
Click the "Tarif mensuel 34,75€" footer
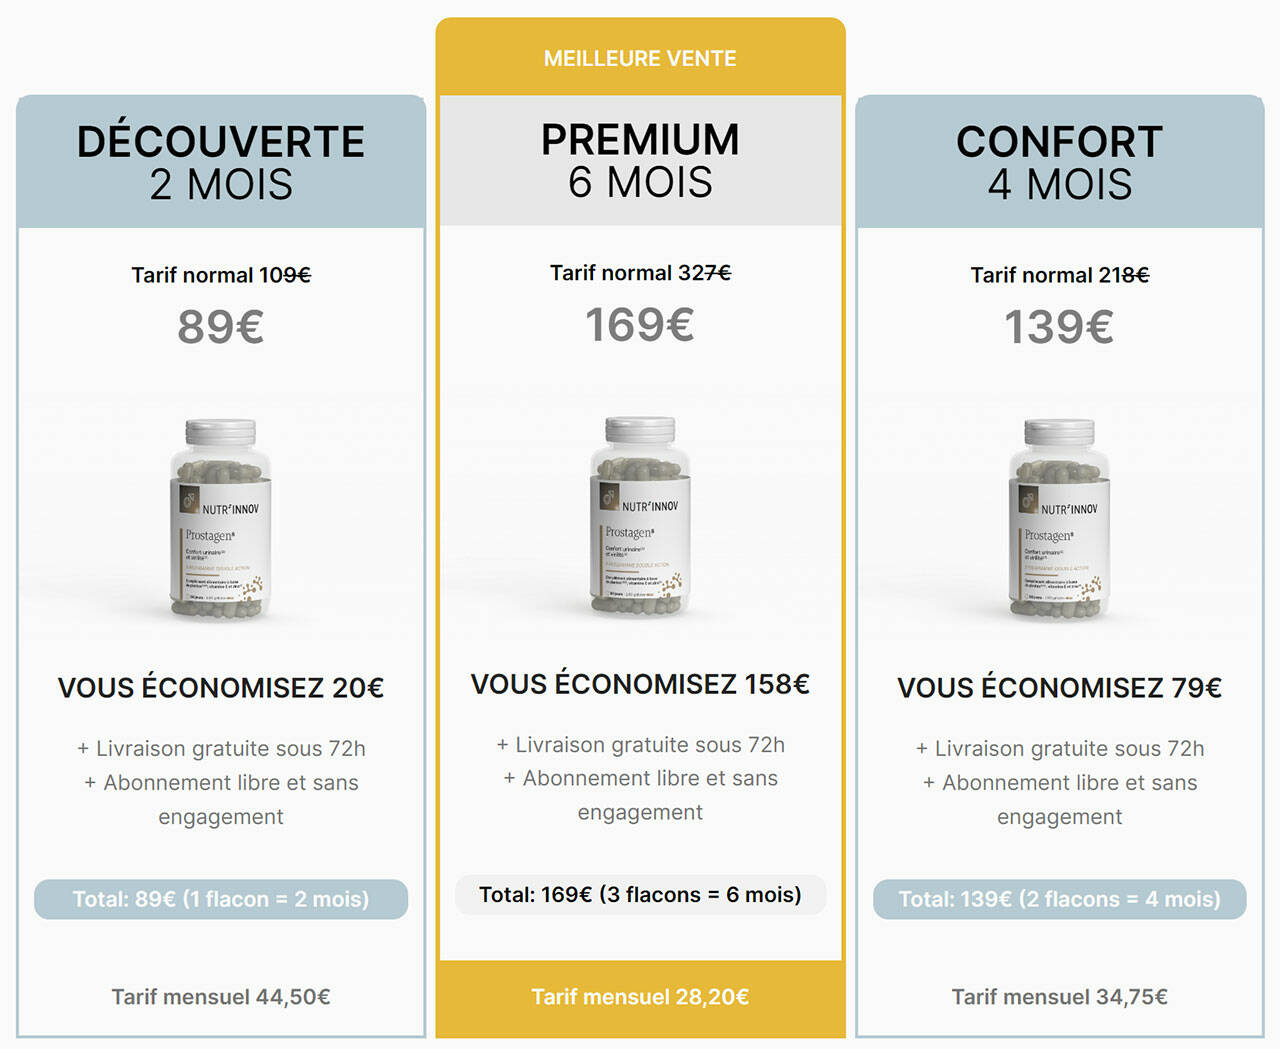pyautogui.click(x=1059, y=997)
